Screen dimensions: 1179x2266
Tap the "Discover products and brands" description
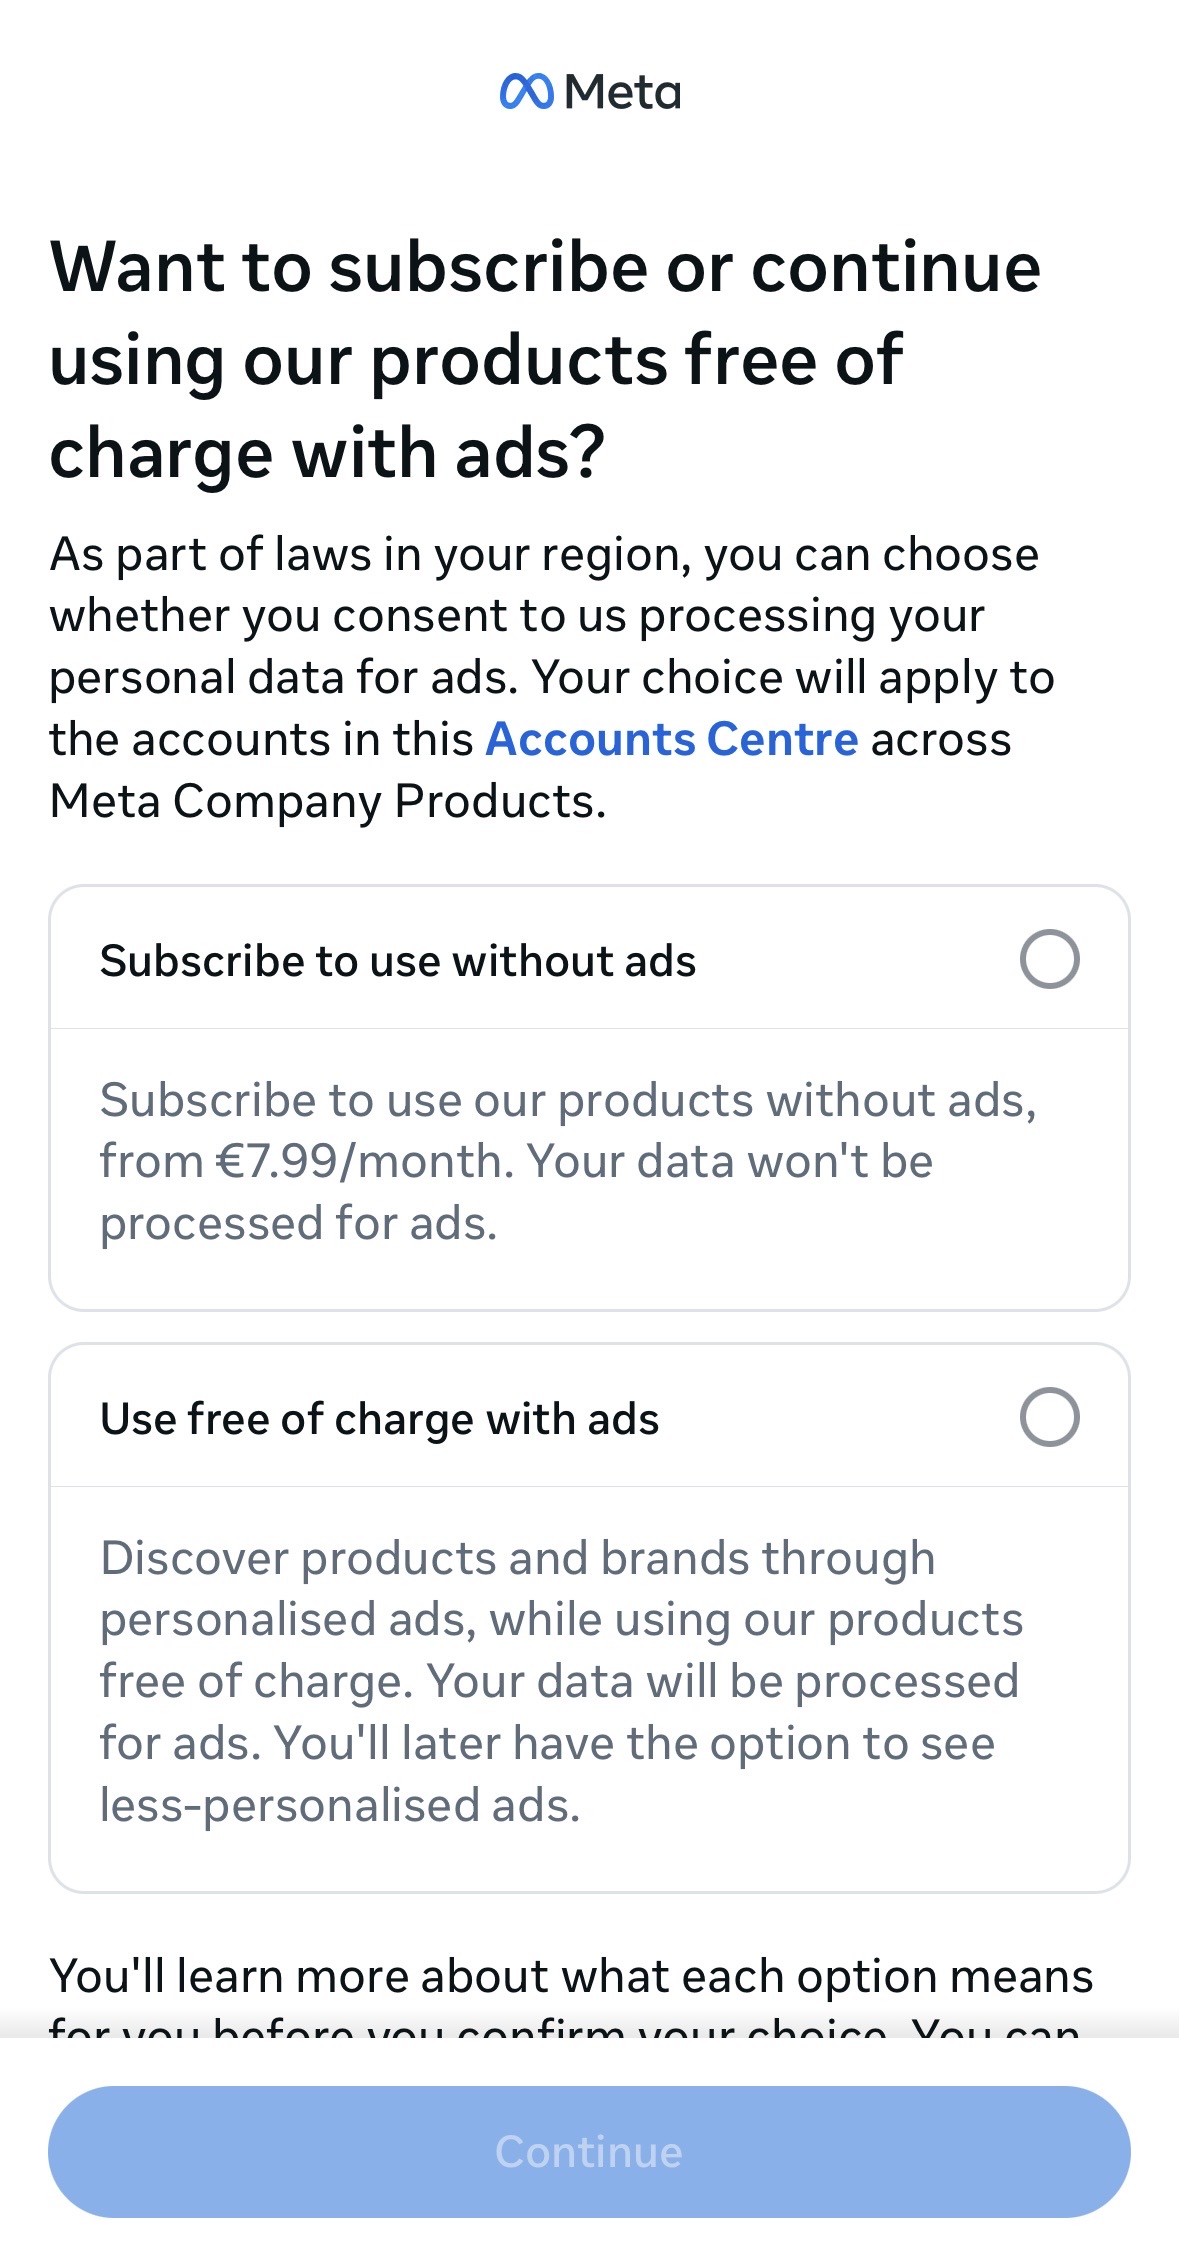click(x=518, y=1558)
